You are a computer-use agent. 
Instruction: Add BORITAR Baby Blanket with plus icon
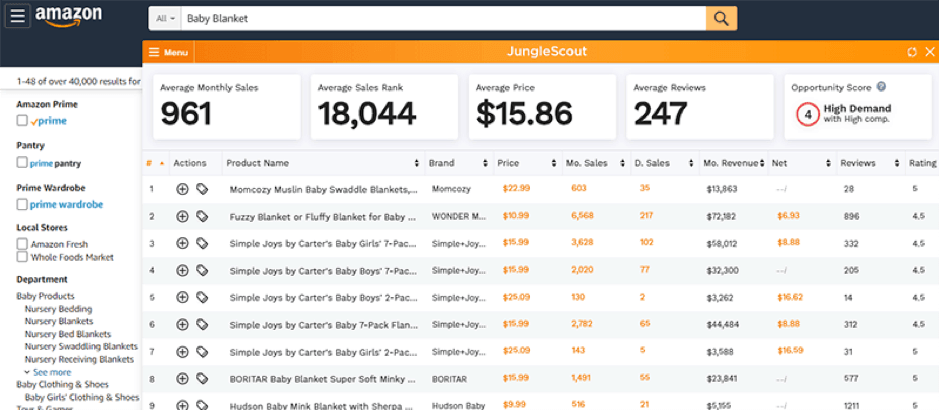click(182, 379)
